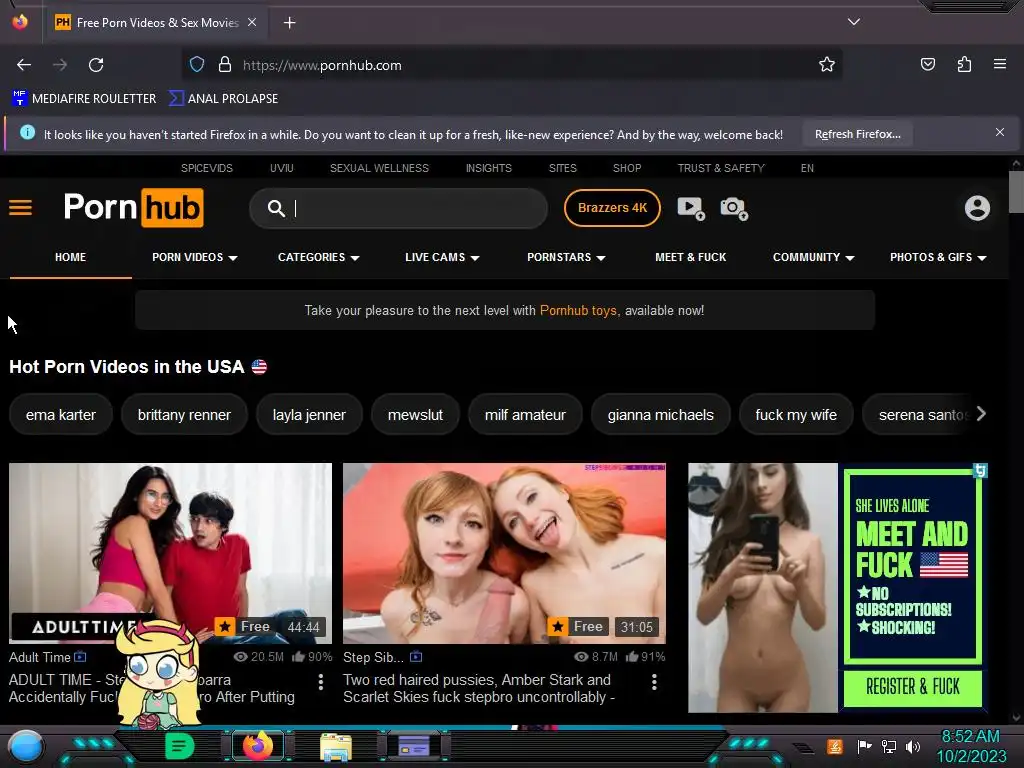This screenshot has width=1024, height=768.
Task: Open the user account avatar menu
Action: pyautogui.click(x=978, y=208)
